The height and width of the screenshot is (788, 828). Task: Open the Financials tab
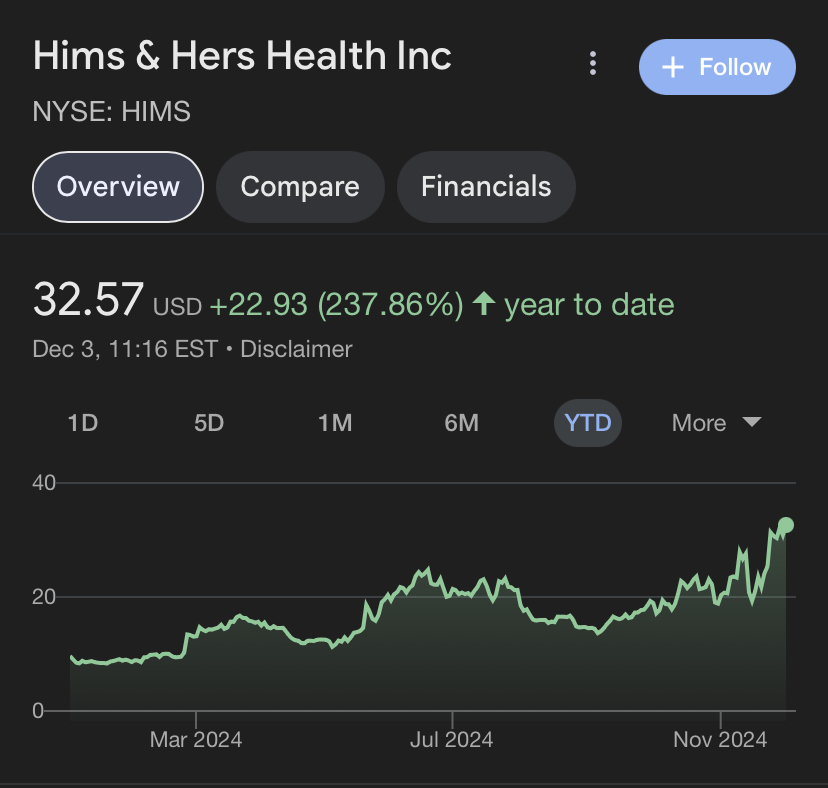pos(486,187)
